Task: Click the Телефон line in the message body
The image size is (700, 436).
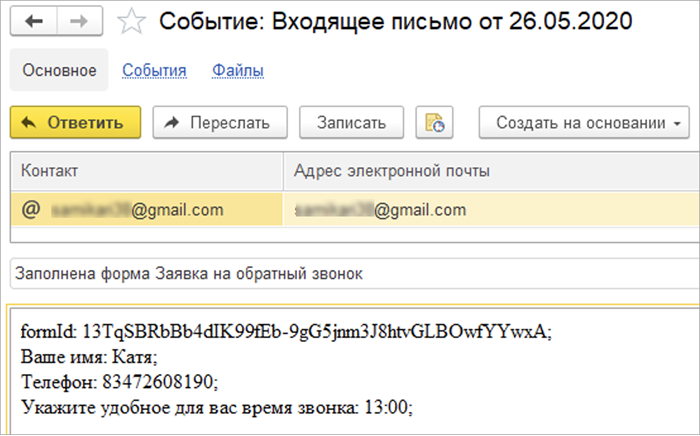Action: coord(119,382)
